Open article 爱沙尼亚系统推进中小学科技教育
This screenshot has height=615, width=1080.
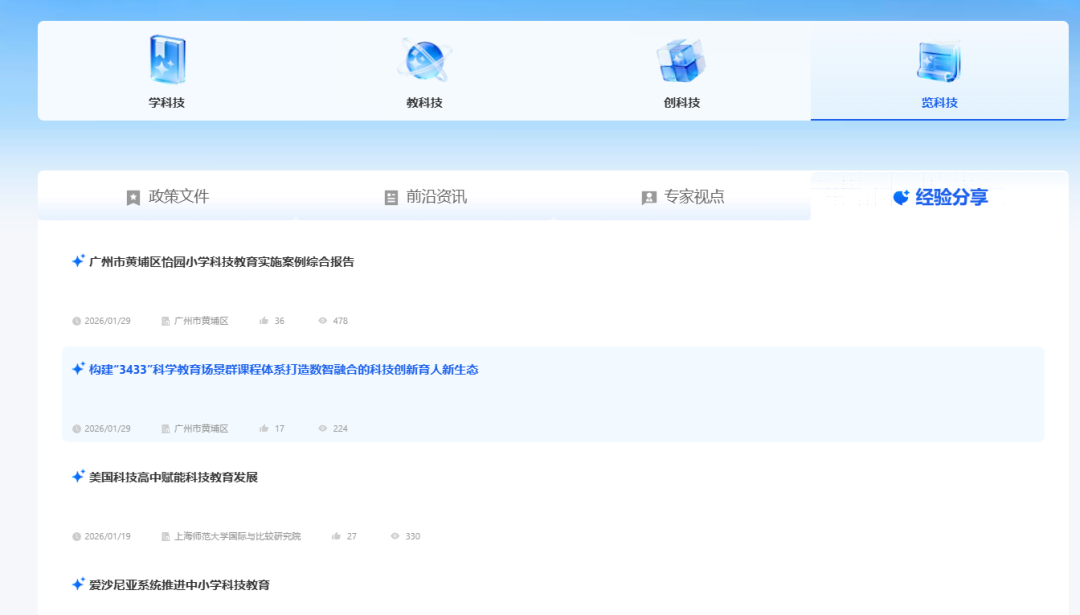click(180, 585)
